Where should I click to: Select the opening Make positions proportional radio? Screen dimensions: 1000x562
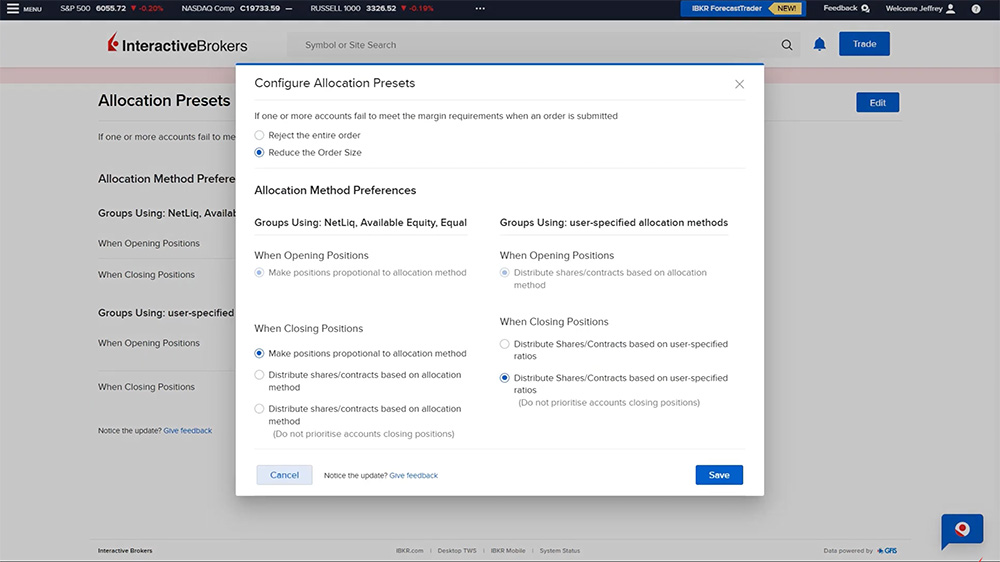tap(259, 272)
